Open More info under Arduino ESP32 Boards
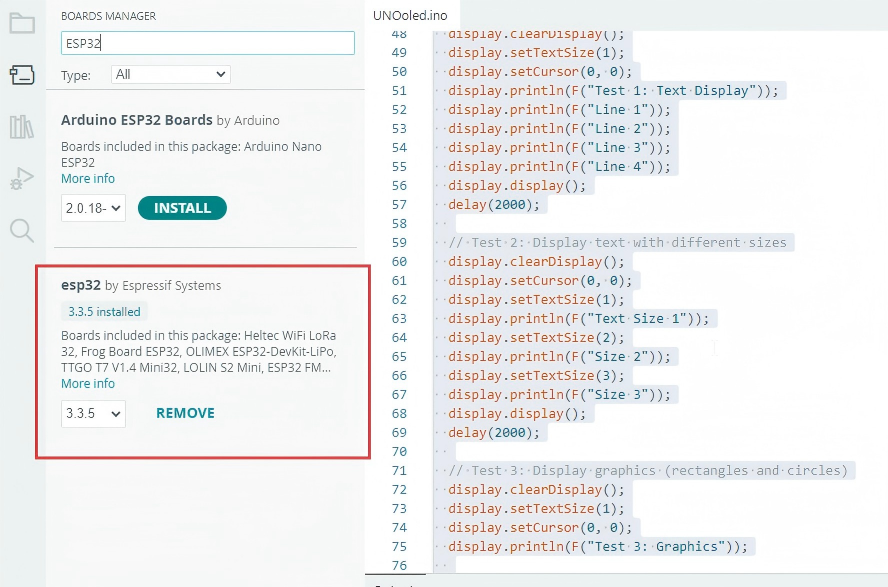Viewport: 888px width, 587px height. pos(88,178)
